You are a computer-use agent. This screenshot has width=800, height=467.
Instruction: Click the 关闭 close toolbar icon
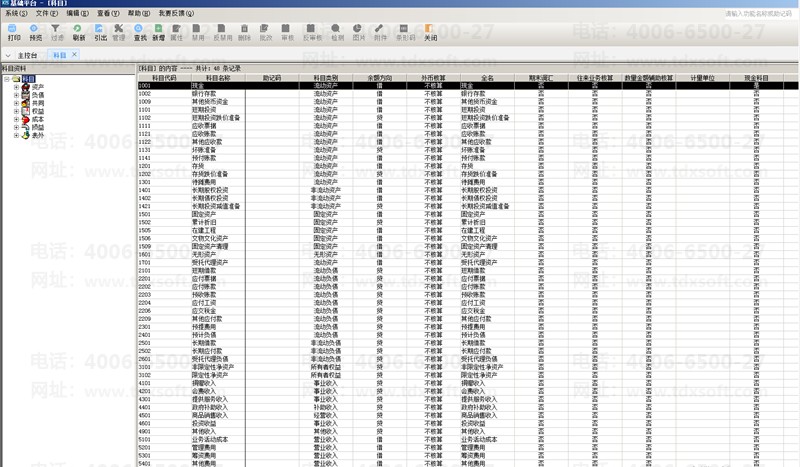pos(430,31)
